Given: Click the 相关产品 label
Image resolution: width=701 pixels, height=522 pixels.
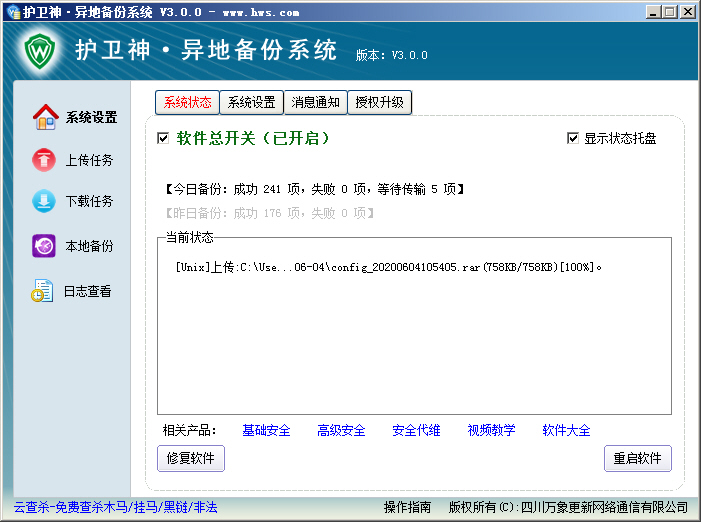Looking at the screenshot, I should [x=190, y=430].
